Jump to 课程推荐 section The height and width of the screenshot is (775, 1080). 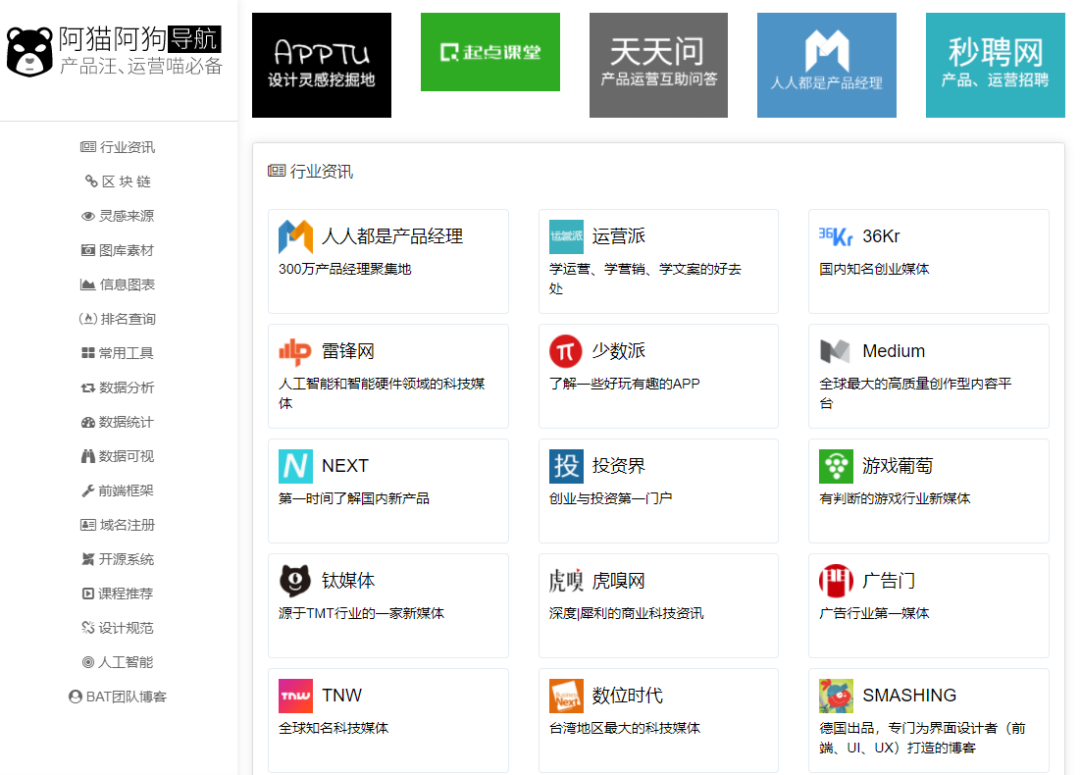click(118, 593)
